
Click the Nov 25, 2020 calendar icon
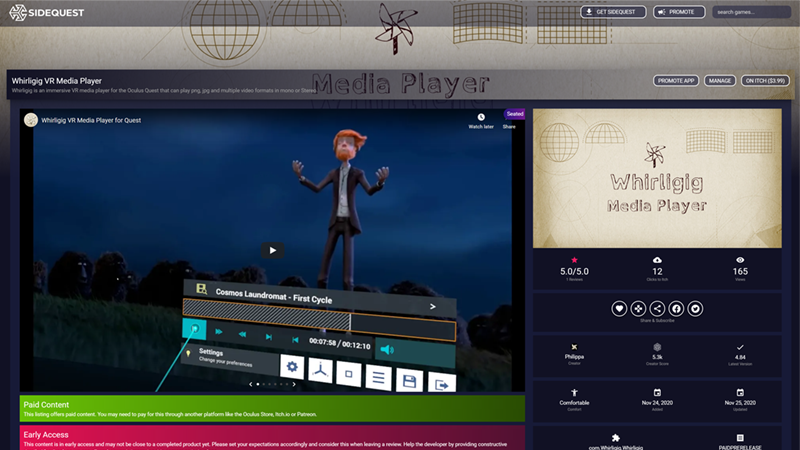click(740, 392)
